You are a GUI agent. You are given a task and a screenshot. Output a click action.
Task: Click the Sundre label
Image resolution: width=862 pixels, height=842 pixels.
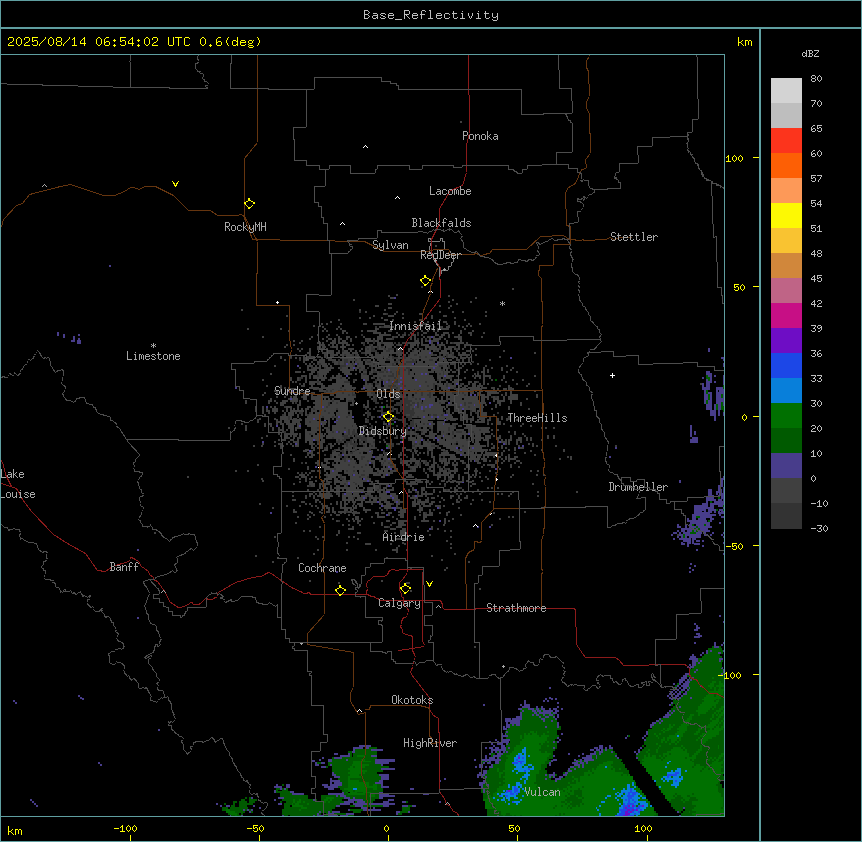coord(292,391)
